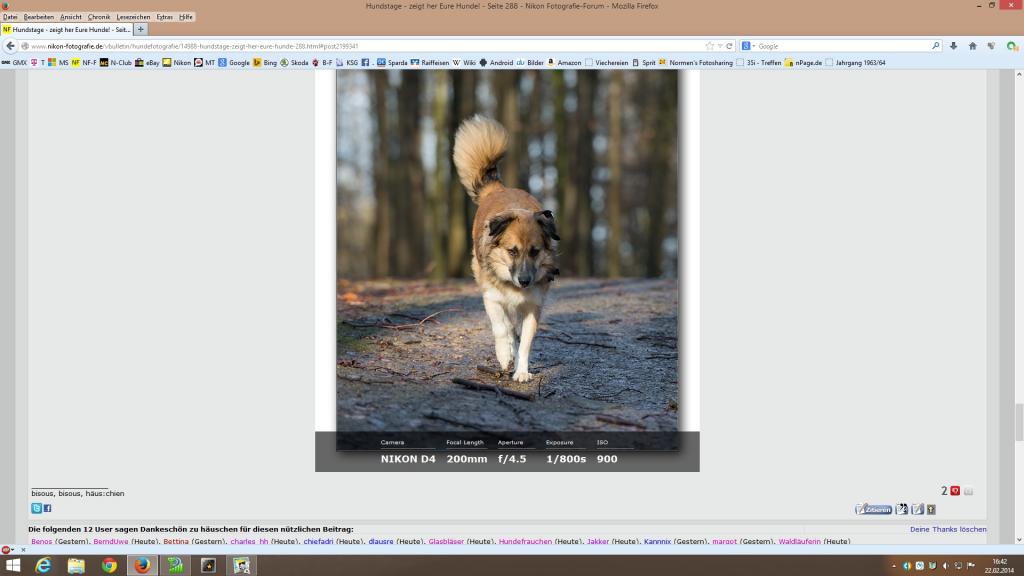
Task: Open the volume control in system tray
Action: coord(945,566)
